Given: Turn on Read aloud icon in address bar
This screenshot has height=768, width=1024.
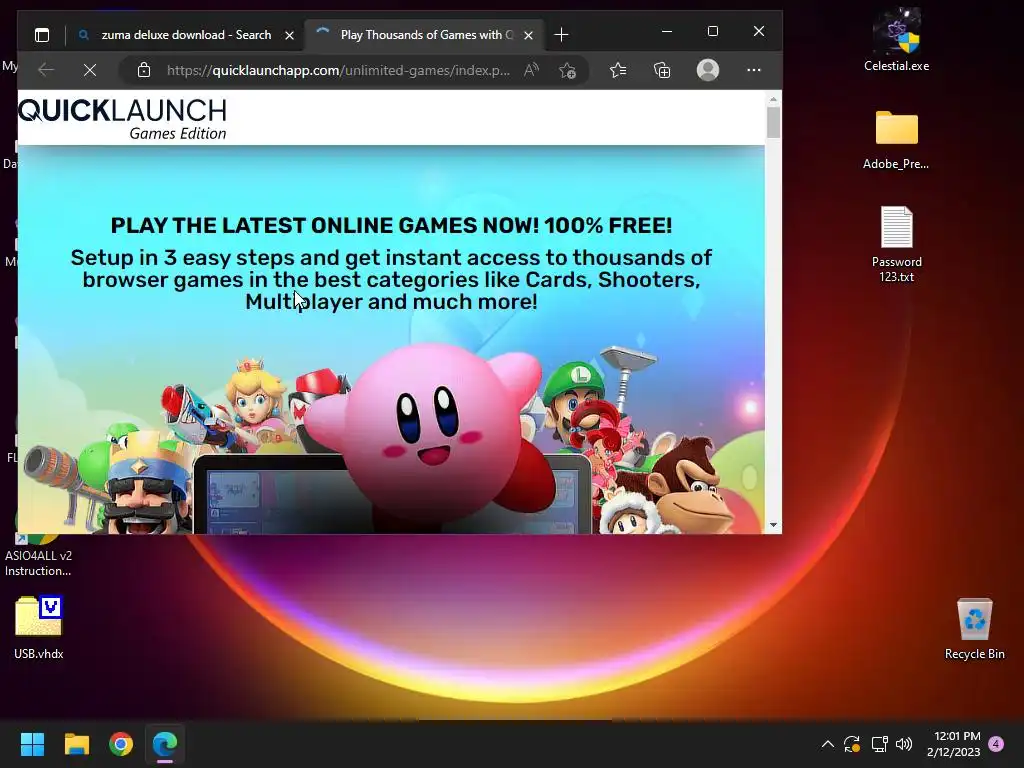Looking at the screenshot, I should [x=532, y=70].
